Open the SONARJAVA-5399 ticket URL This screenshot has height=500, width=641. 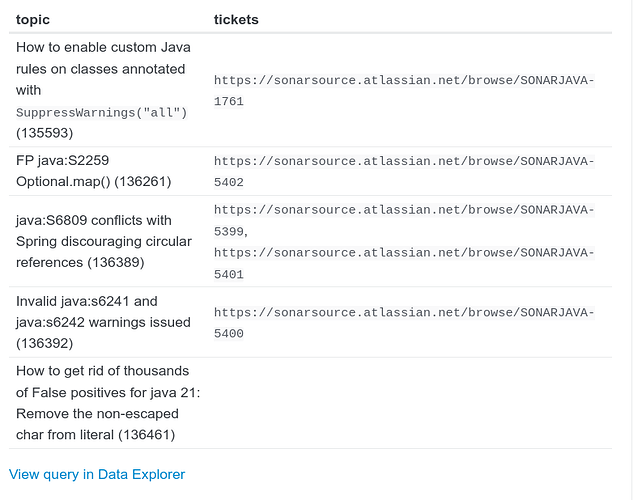coord(404,220)
